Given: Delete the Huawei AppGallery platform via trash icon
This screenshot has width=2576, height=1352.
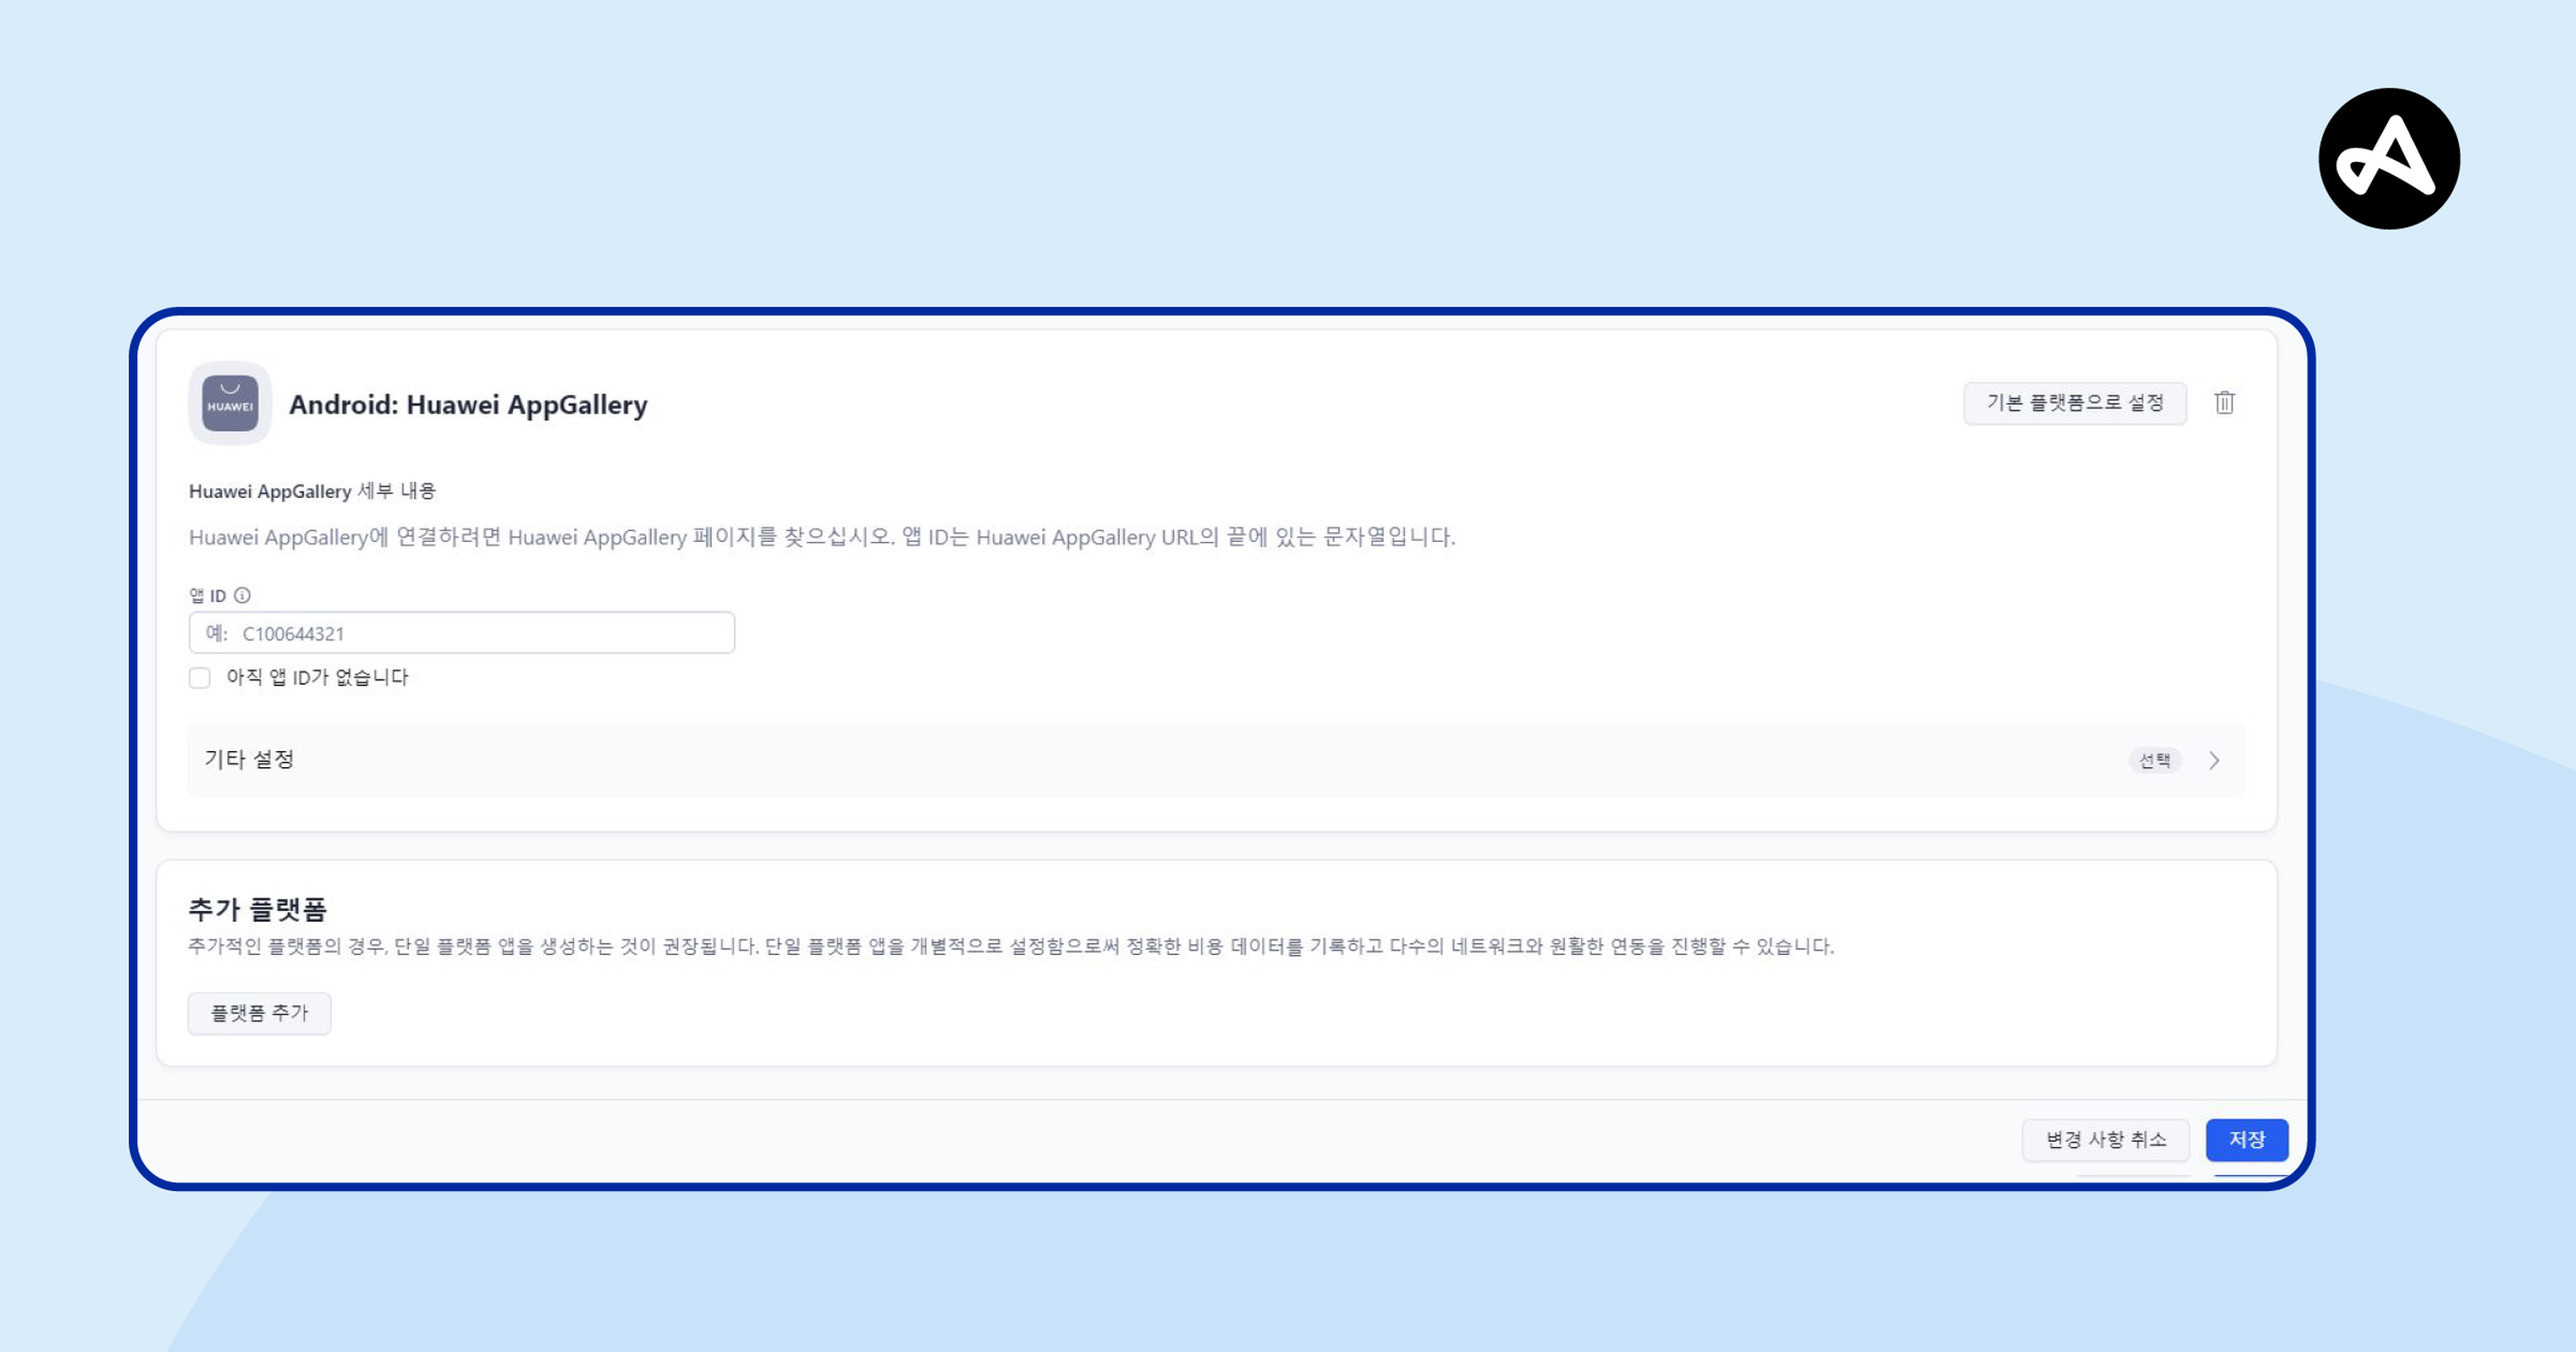Looking at the screenshot, I should point(2224,403).
